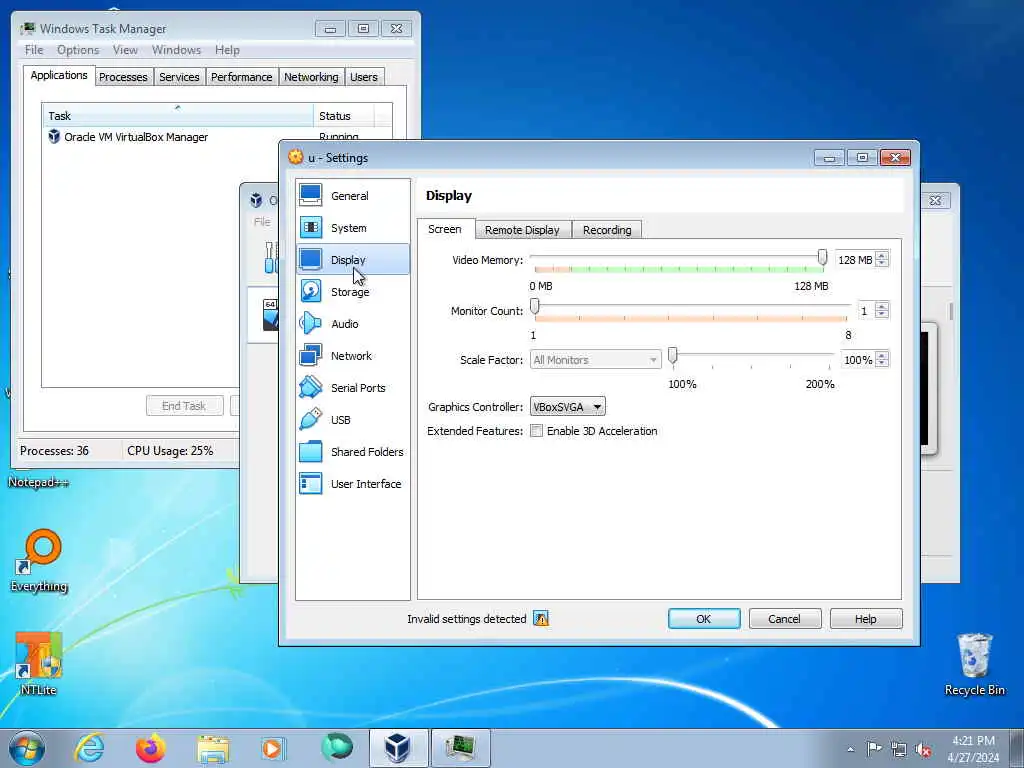Click the Scale Factor spinbox arrows
Screen dimensions: 1024x768
(x=882, y=359)
